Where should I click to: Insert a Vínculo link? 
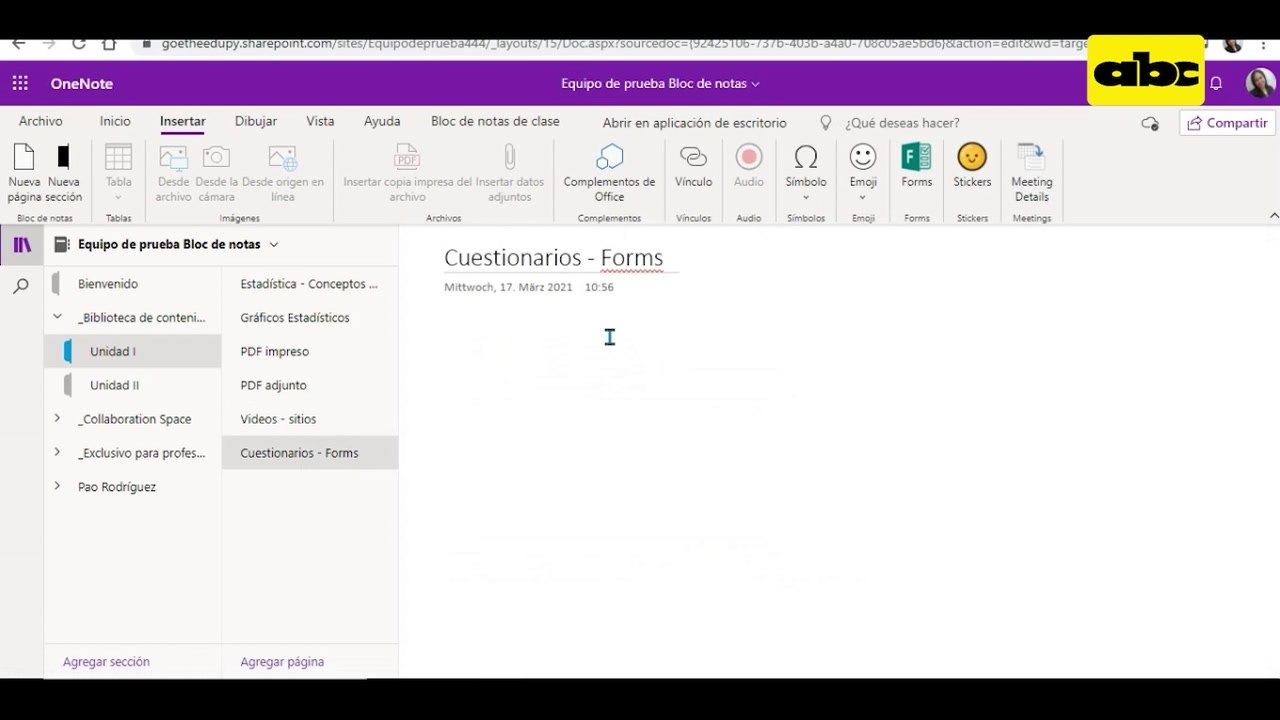(693, 167)
